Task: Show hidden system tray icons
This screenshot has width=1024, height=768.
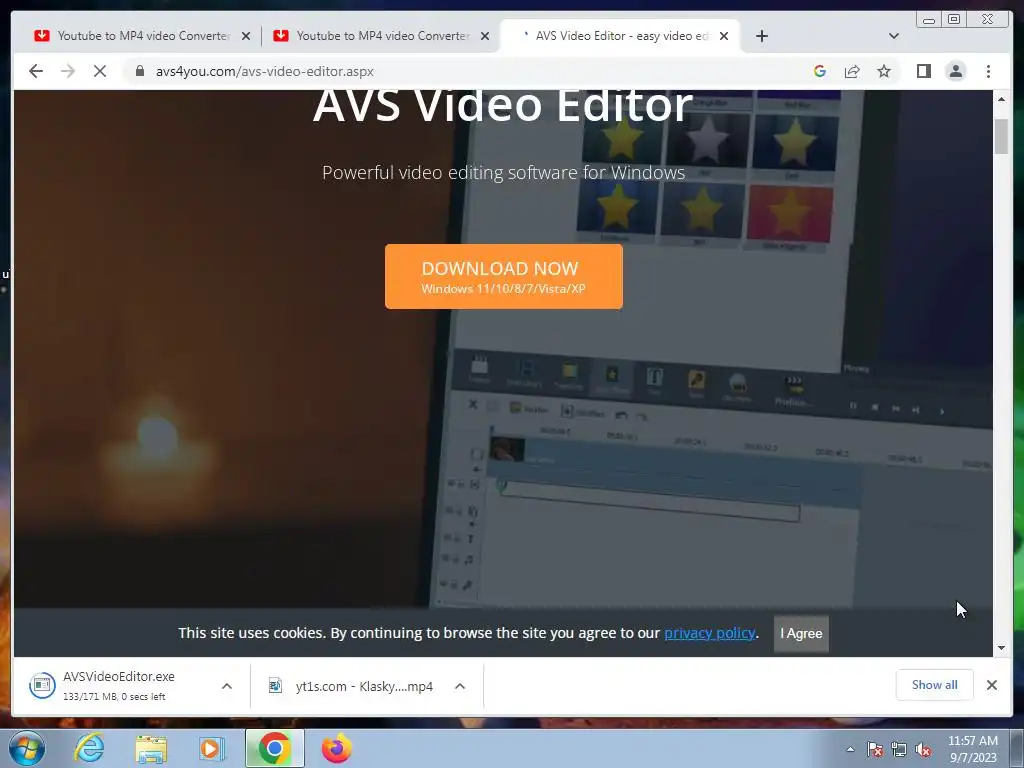Action: tap(850, 749)
